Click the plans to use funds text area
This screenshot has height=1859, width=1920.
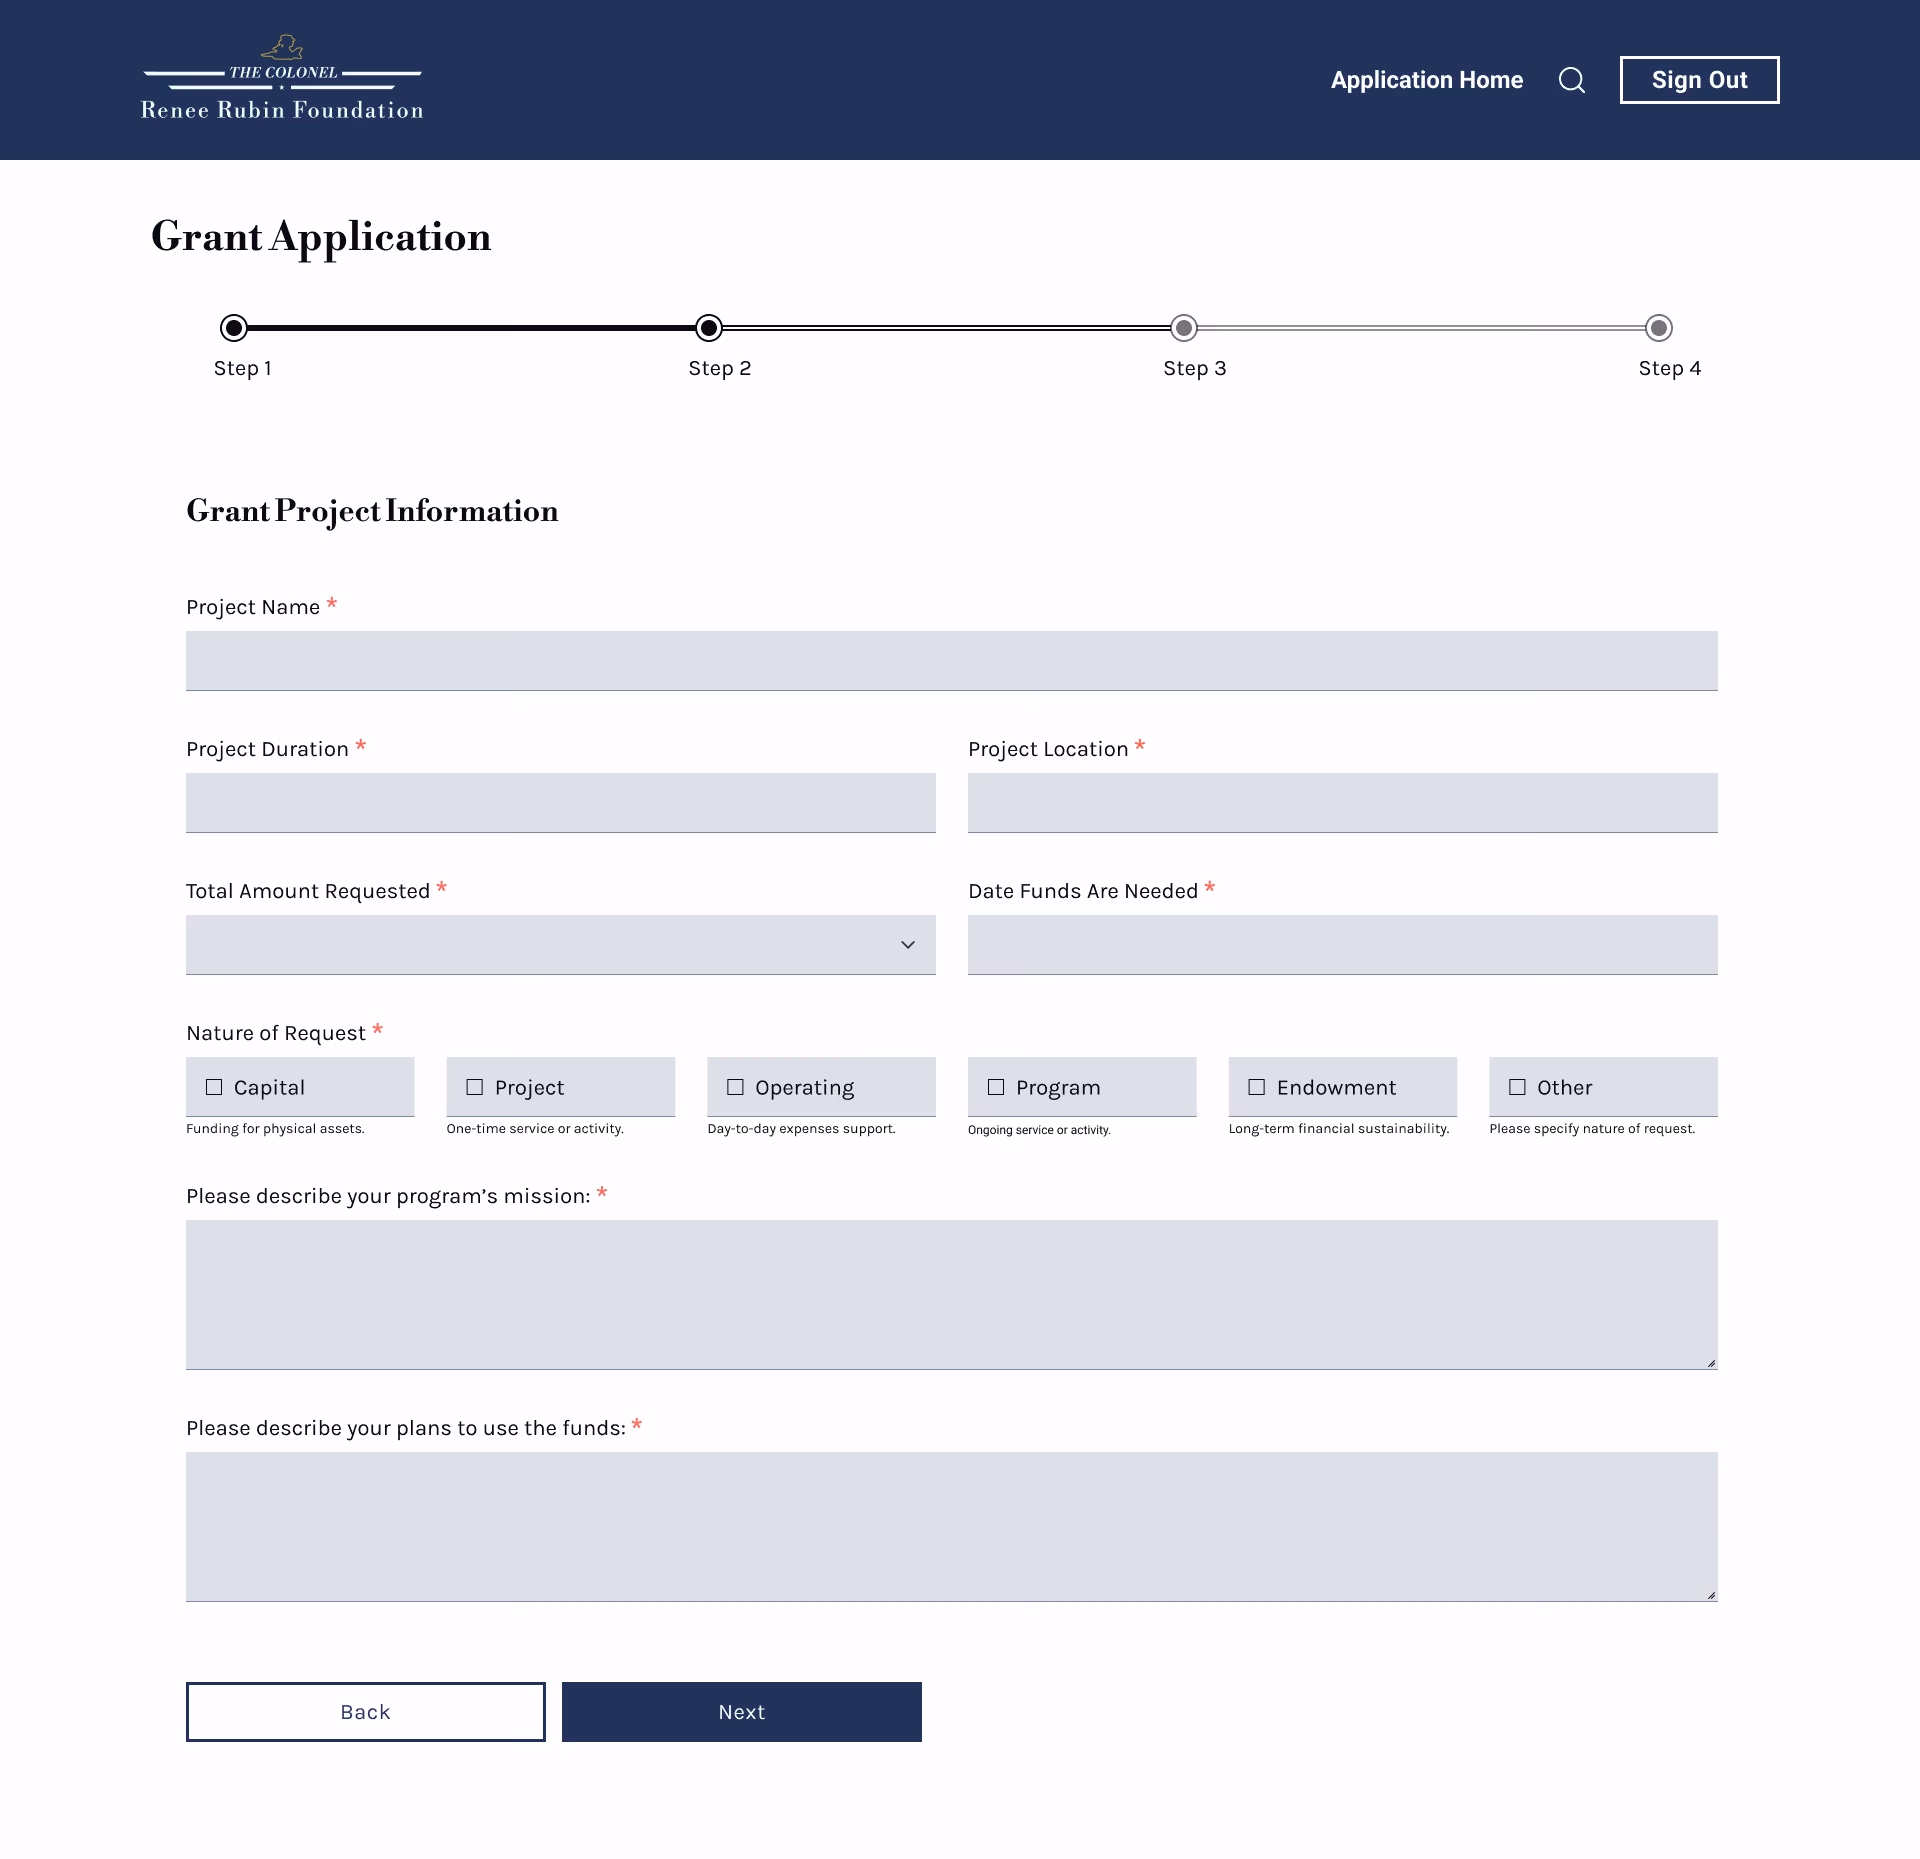(952, 1527)
